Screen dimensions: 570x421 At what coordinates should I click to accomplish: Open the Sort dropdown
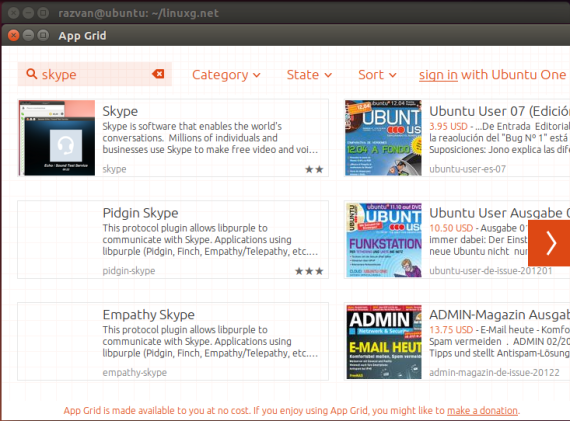(x=377, y=75)
